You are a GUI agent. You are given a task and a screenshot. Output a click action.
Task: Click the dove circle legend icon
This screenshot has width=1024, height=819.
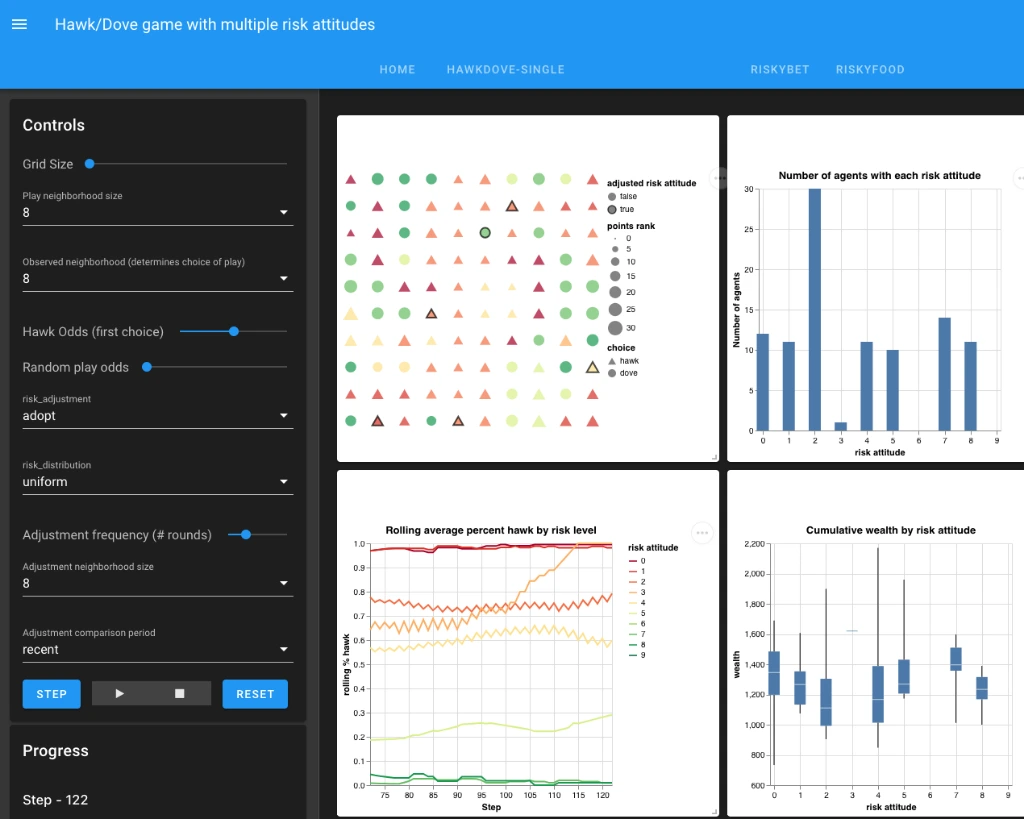click(612, 373)
